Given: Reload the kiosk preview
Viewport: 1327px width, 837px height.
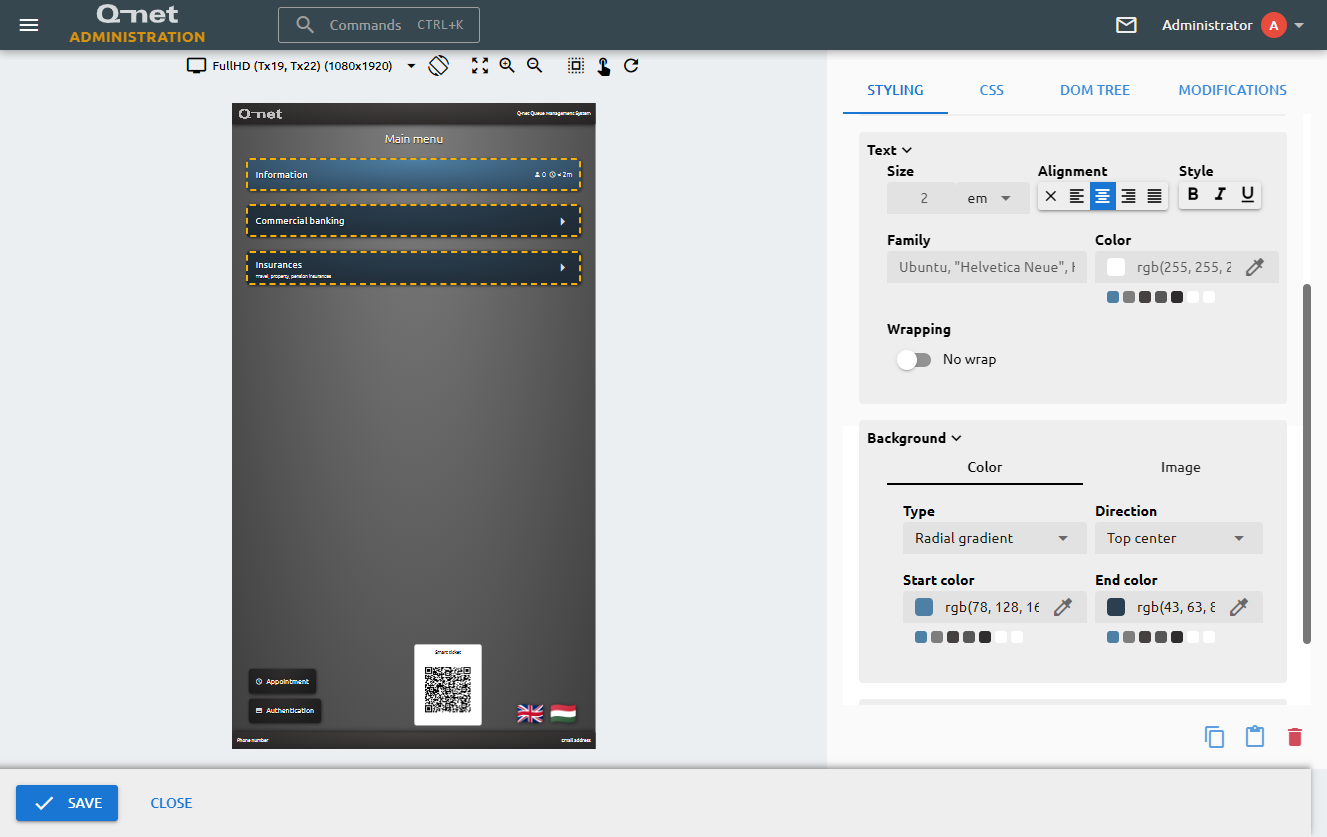Looking at the screenshot, I should point(631,66).
